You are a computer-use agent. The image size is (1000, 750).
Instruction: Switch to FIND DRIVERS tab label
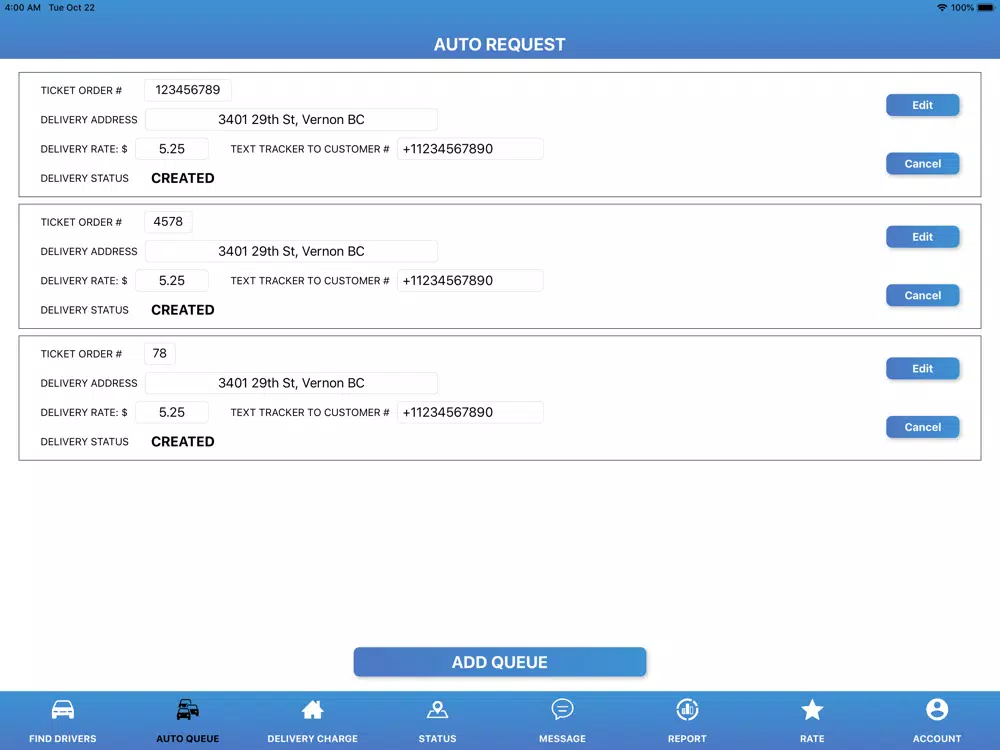tap(62, 739)
